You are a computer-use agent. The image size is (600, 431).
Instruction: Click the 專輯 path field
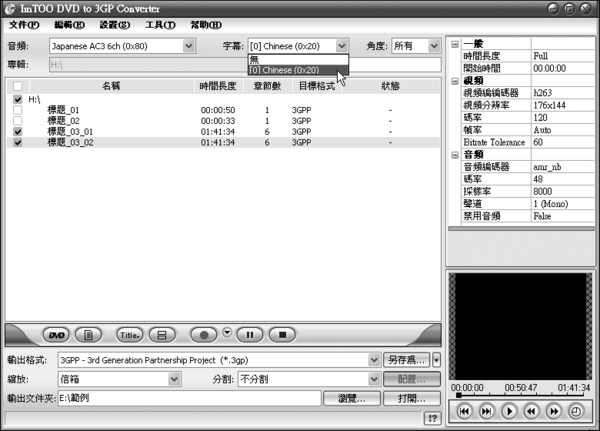245,65
